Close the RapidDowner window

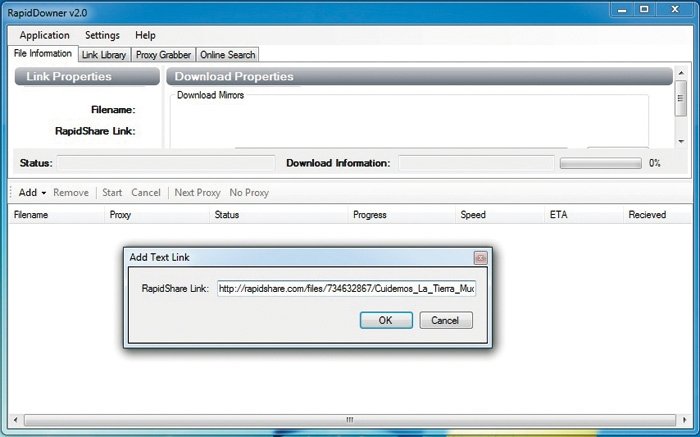[x=675, y=10]
